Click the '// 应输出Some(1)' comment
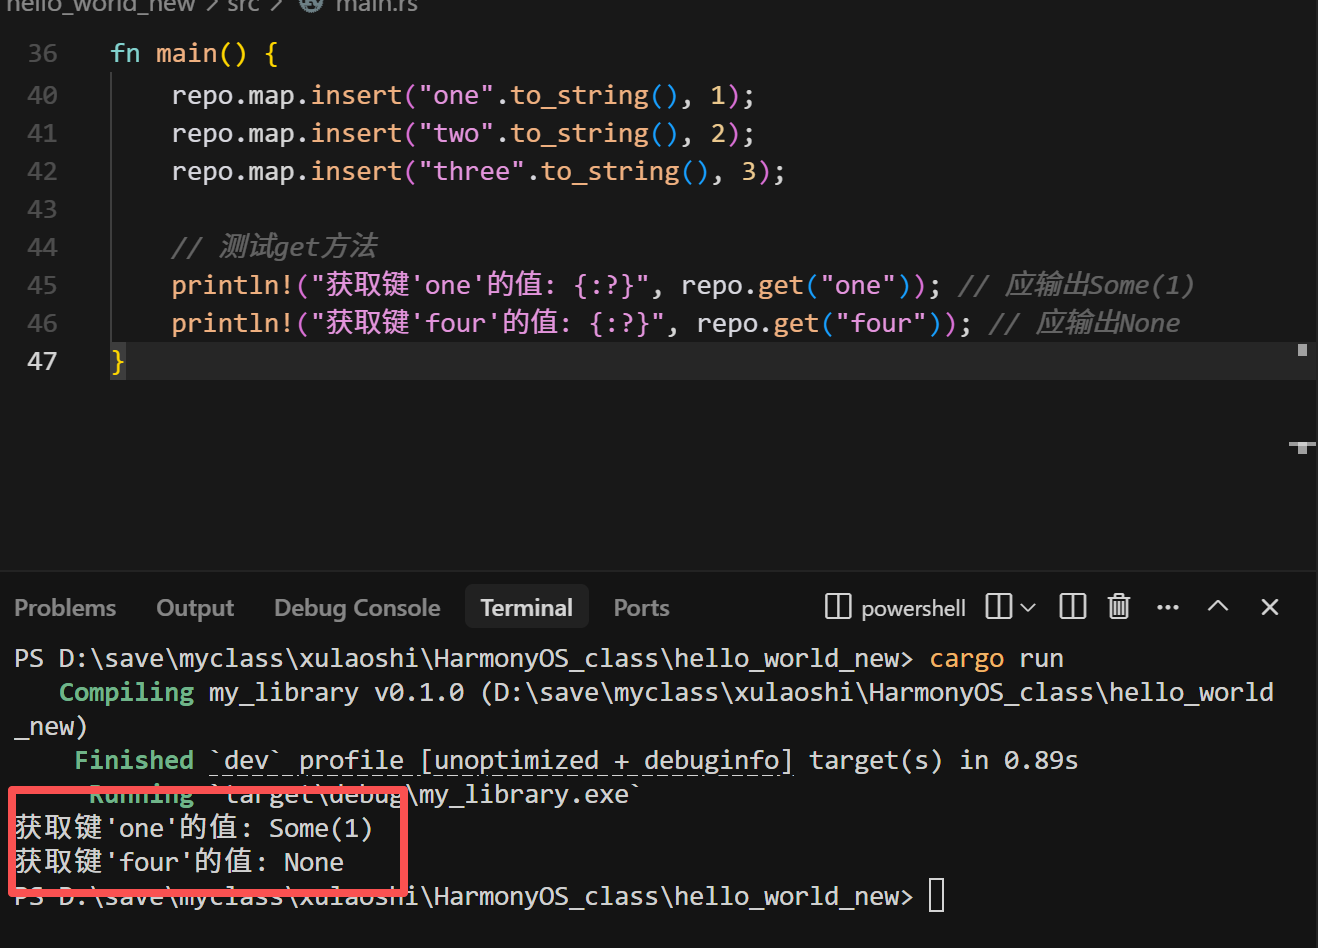The image size is (1318, 948). click(1076, 286)
